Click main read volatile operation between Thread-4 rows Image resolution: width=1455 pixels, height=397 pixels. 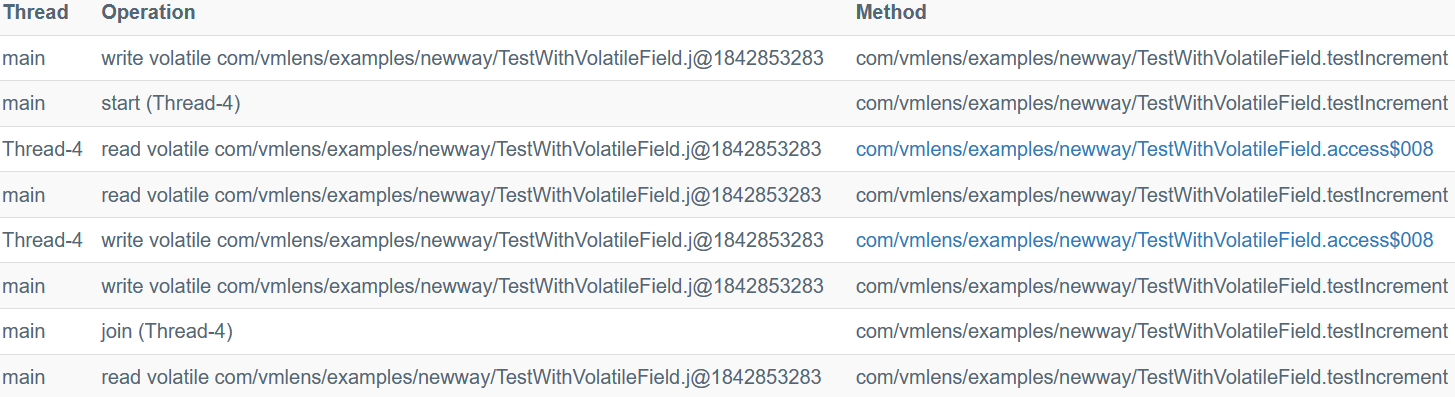pos(461,195)
